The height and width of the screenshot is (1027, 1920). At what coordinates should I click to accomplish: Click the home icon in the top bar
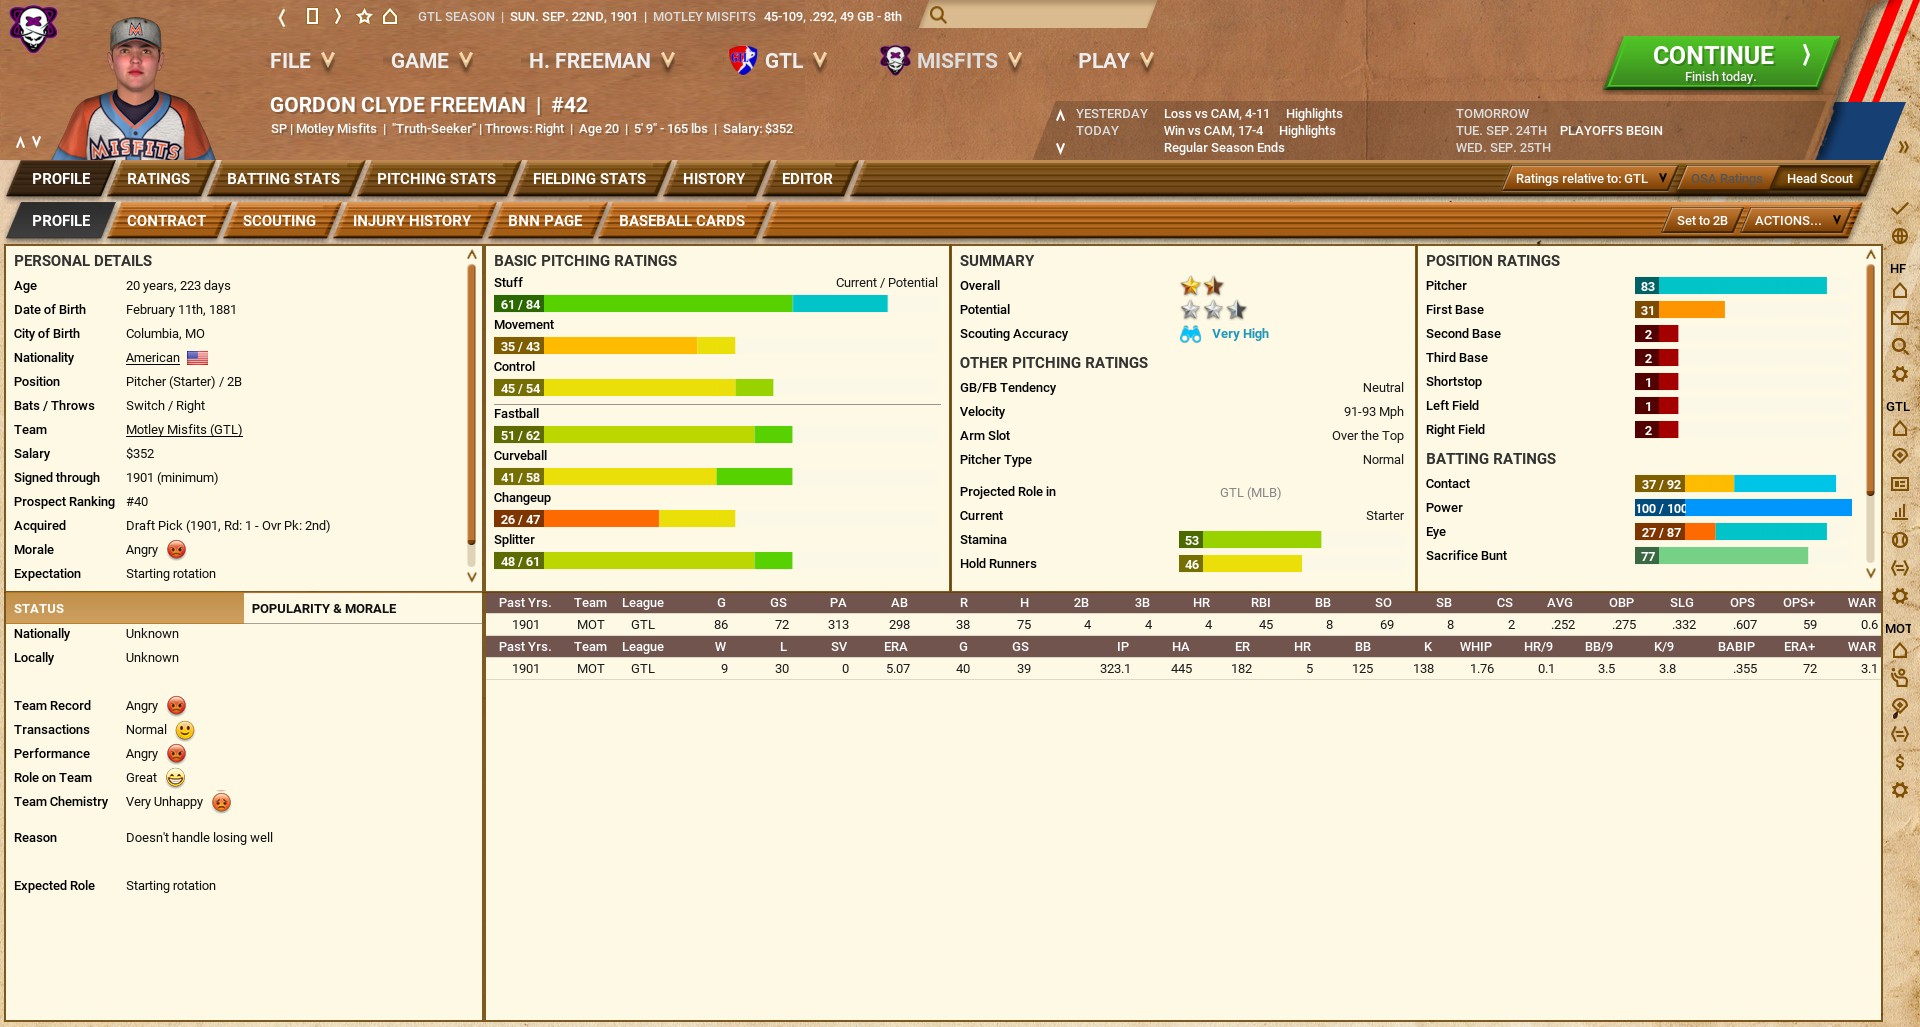point(390,16)
